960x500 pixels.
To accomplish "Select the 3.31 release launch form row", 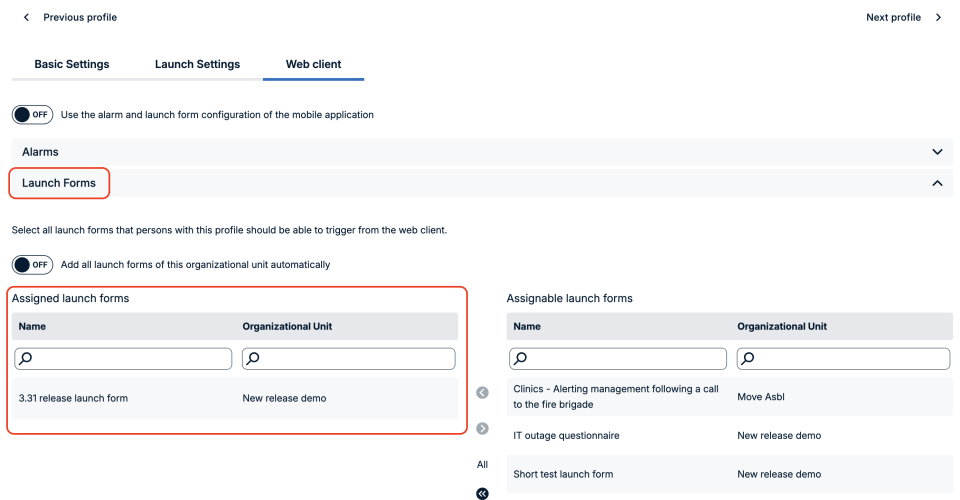I will pos(235,398).
